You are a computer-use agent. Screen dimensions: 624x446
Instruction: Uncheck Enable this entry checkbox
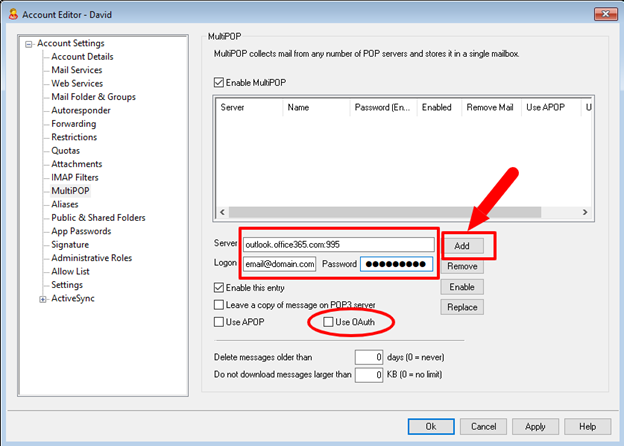[x=220, y=287]
